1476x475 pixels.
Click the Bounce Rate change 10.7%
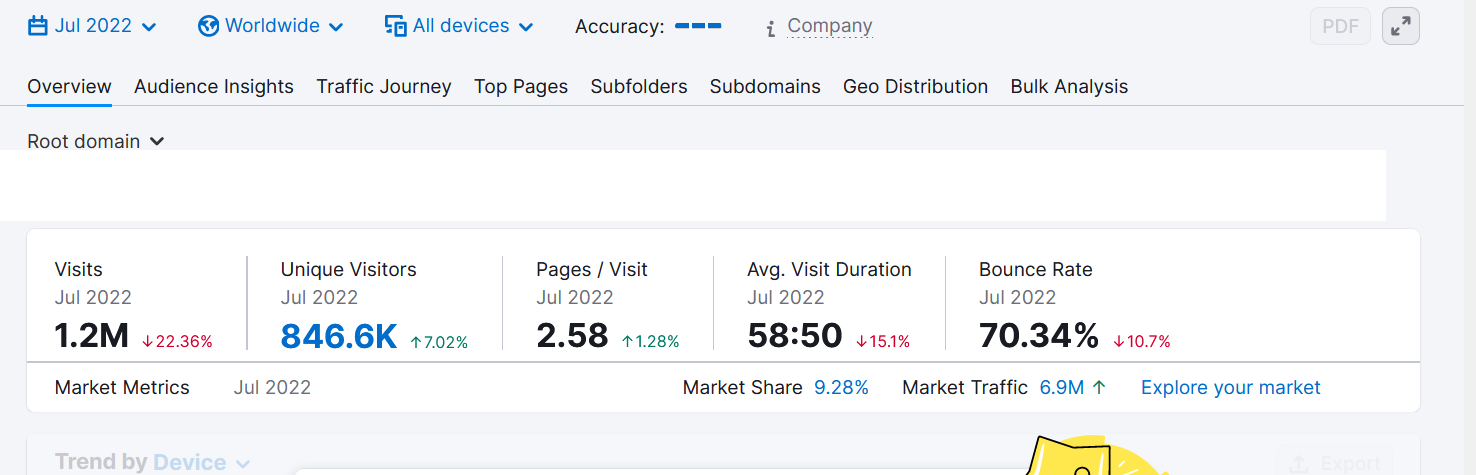point(1141,342)
